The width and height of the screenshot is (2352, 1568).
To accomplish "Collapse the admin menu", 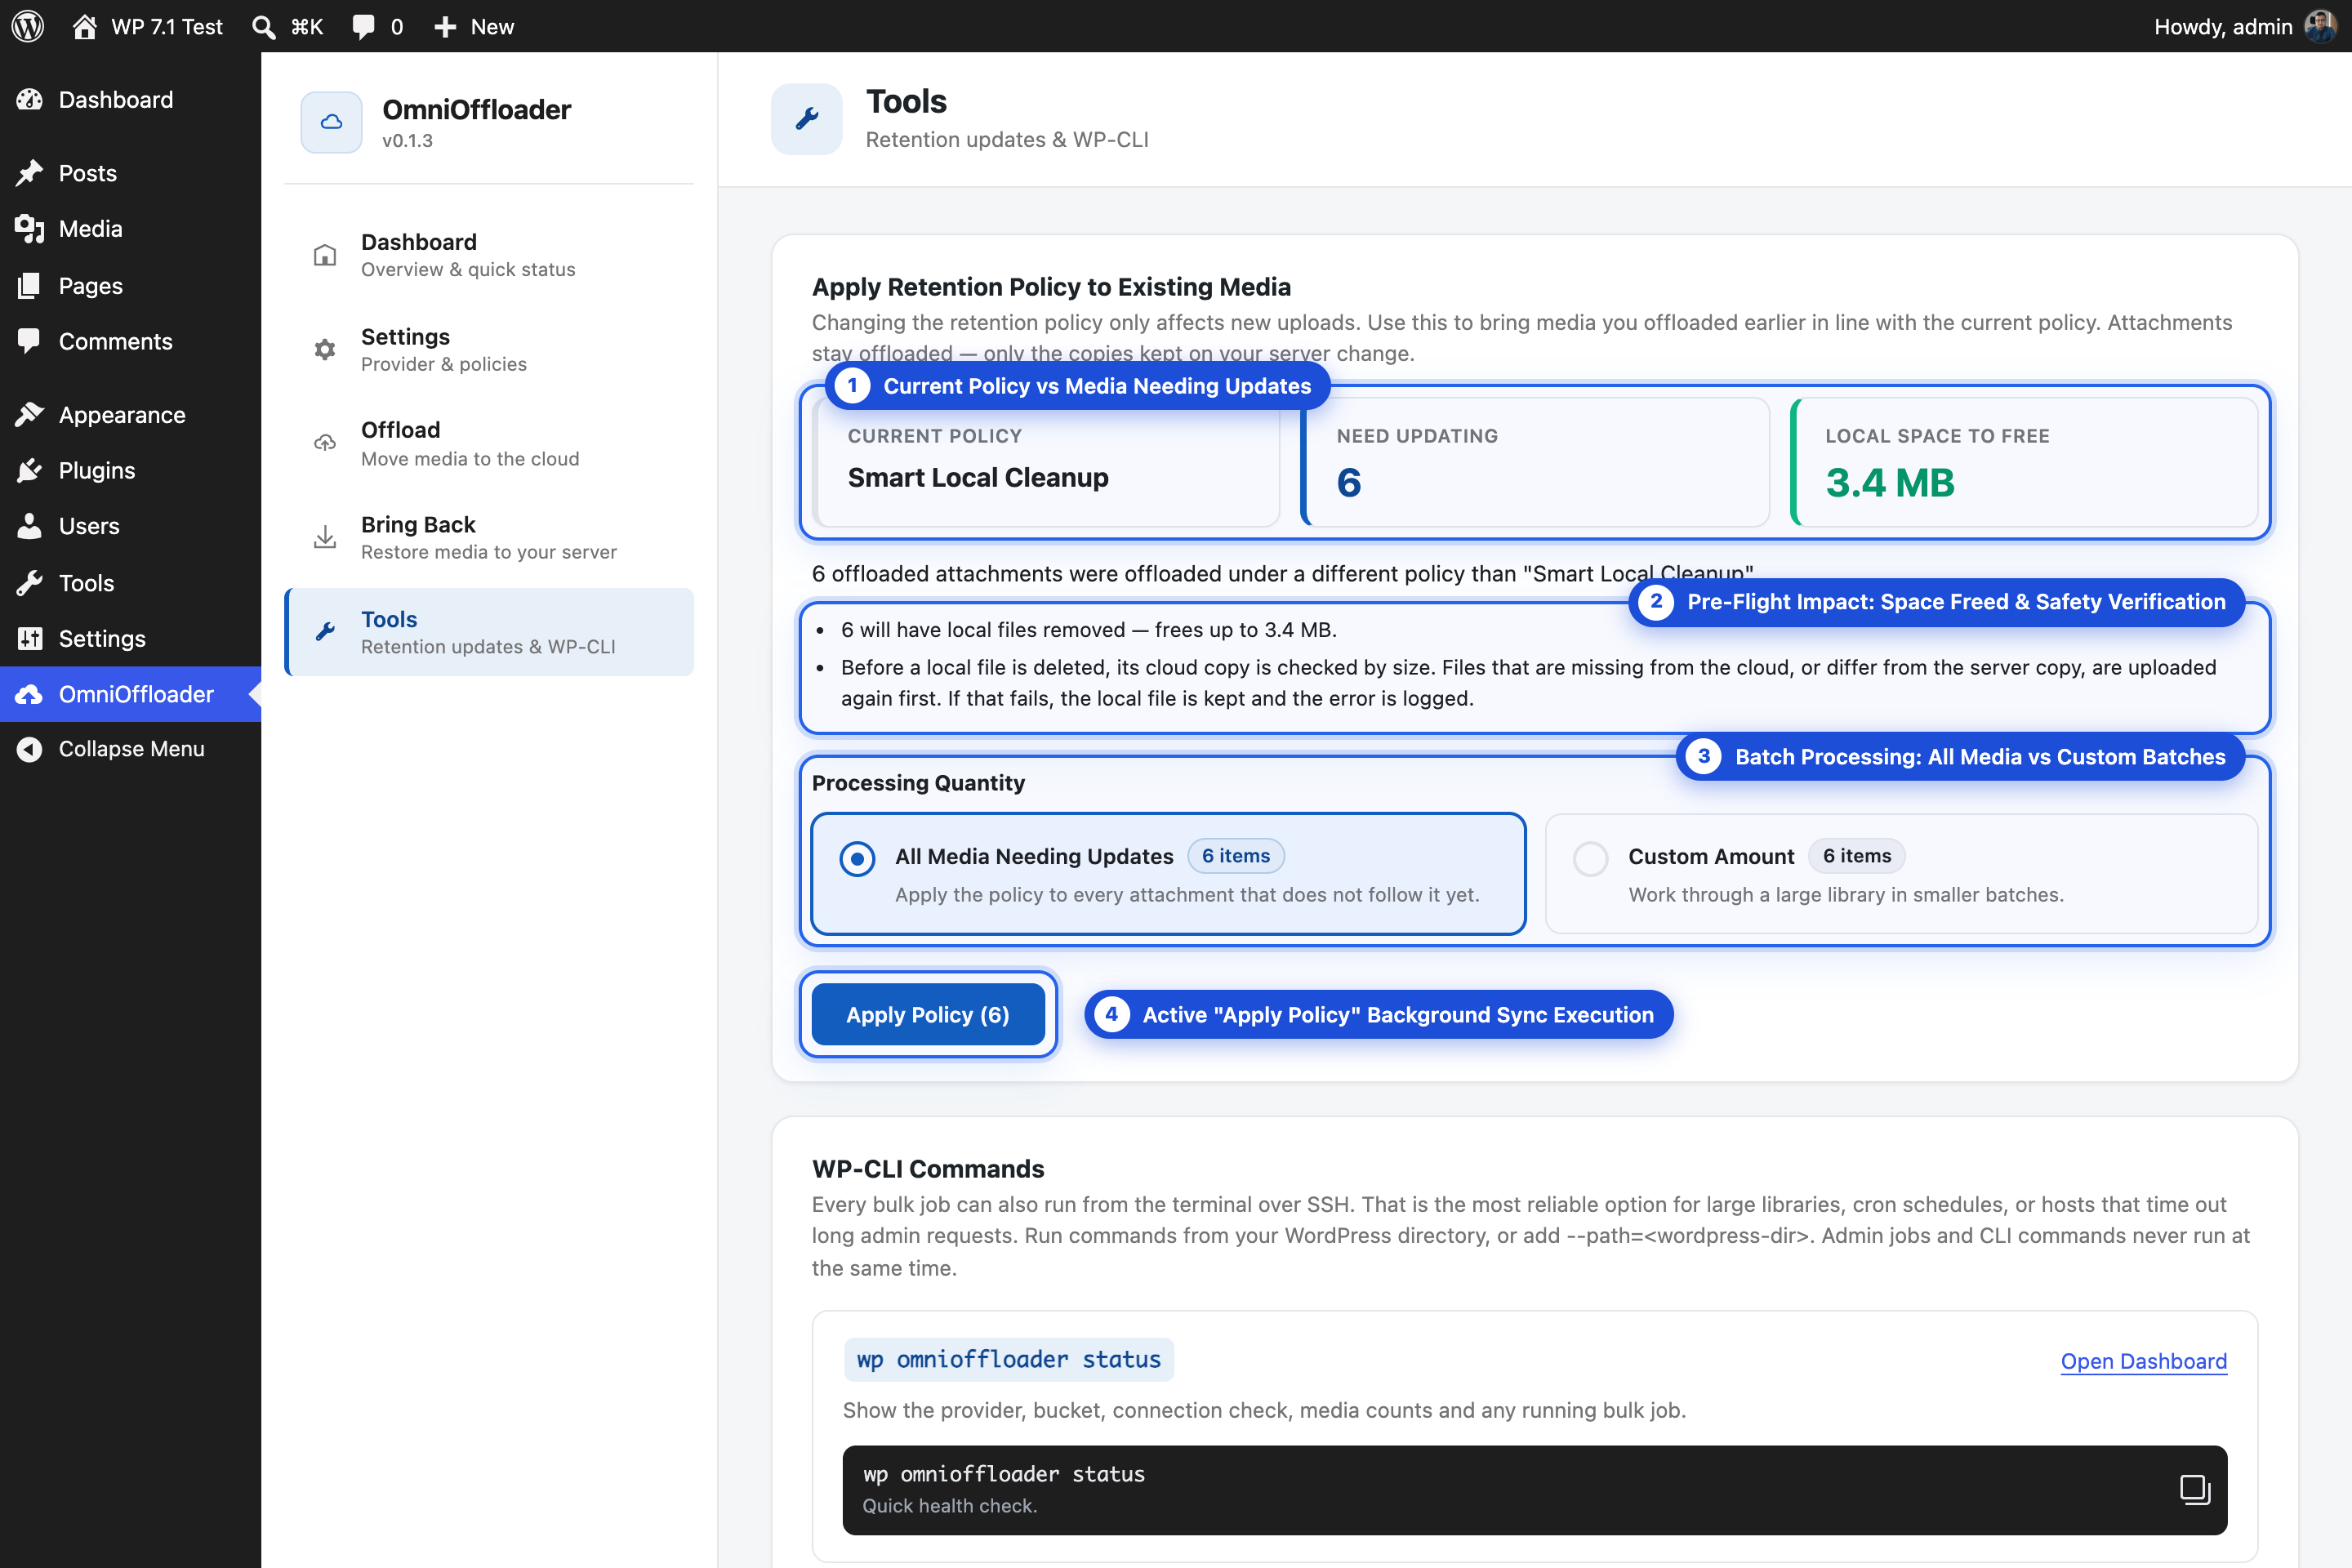I will point(130,749).
